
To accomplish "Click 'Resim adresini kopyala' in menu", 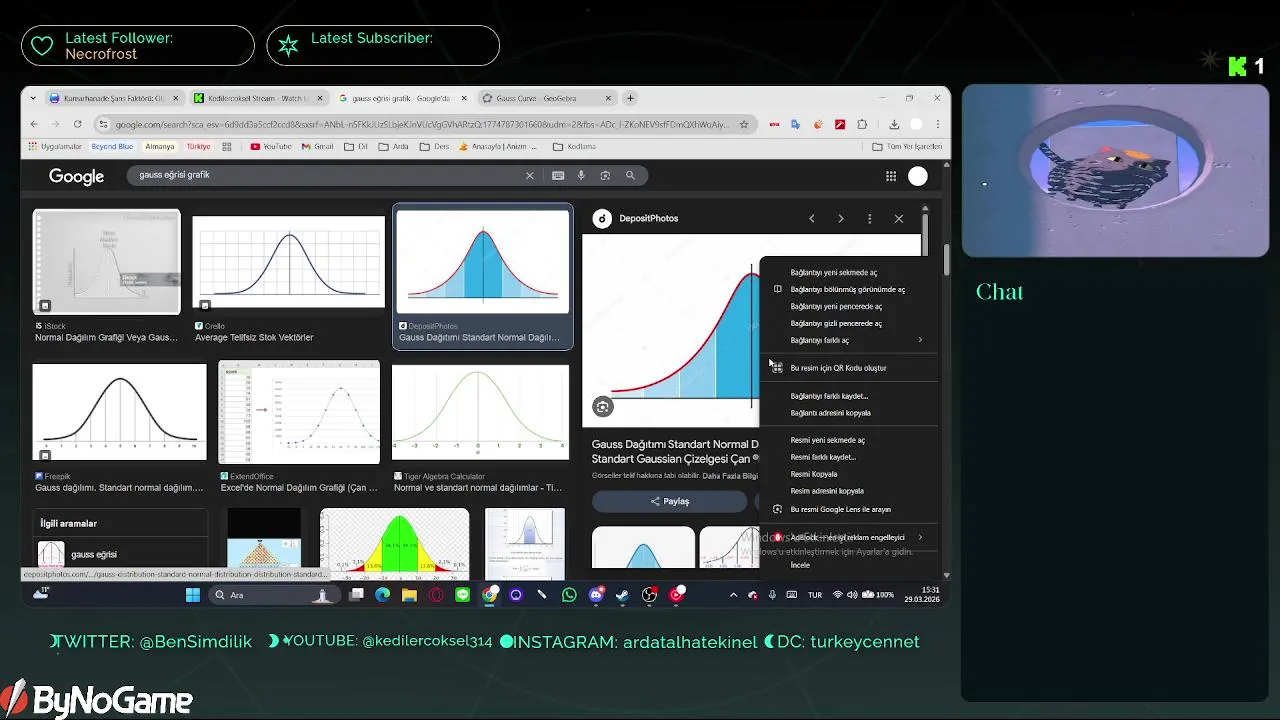I will click(827, 491).
